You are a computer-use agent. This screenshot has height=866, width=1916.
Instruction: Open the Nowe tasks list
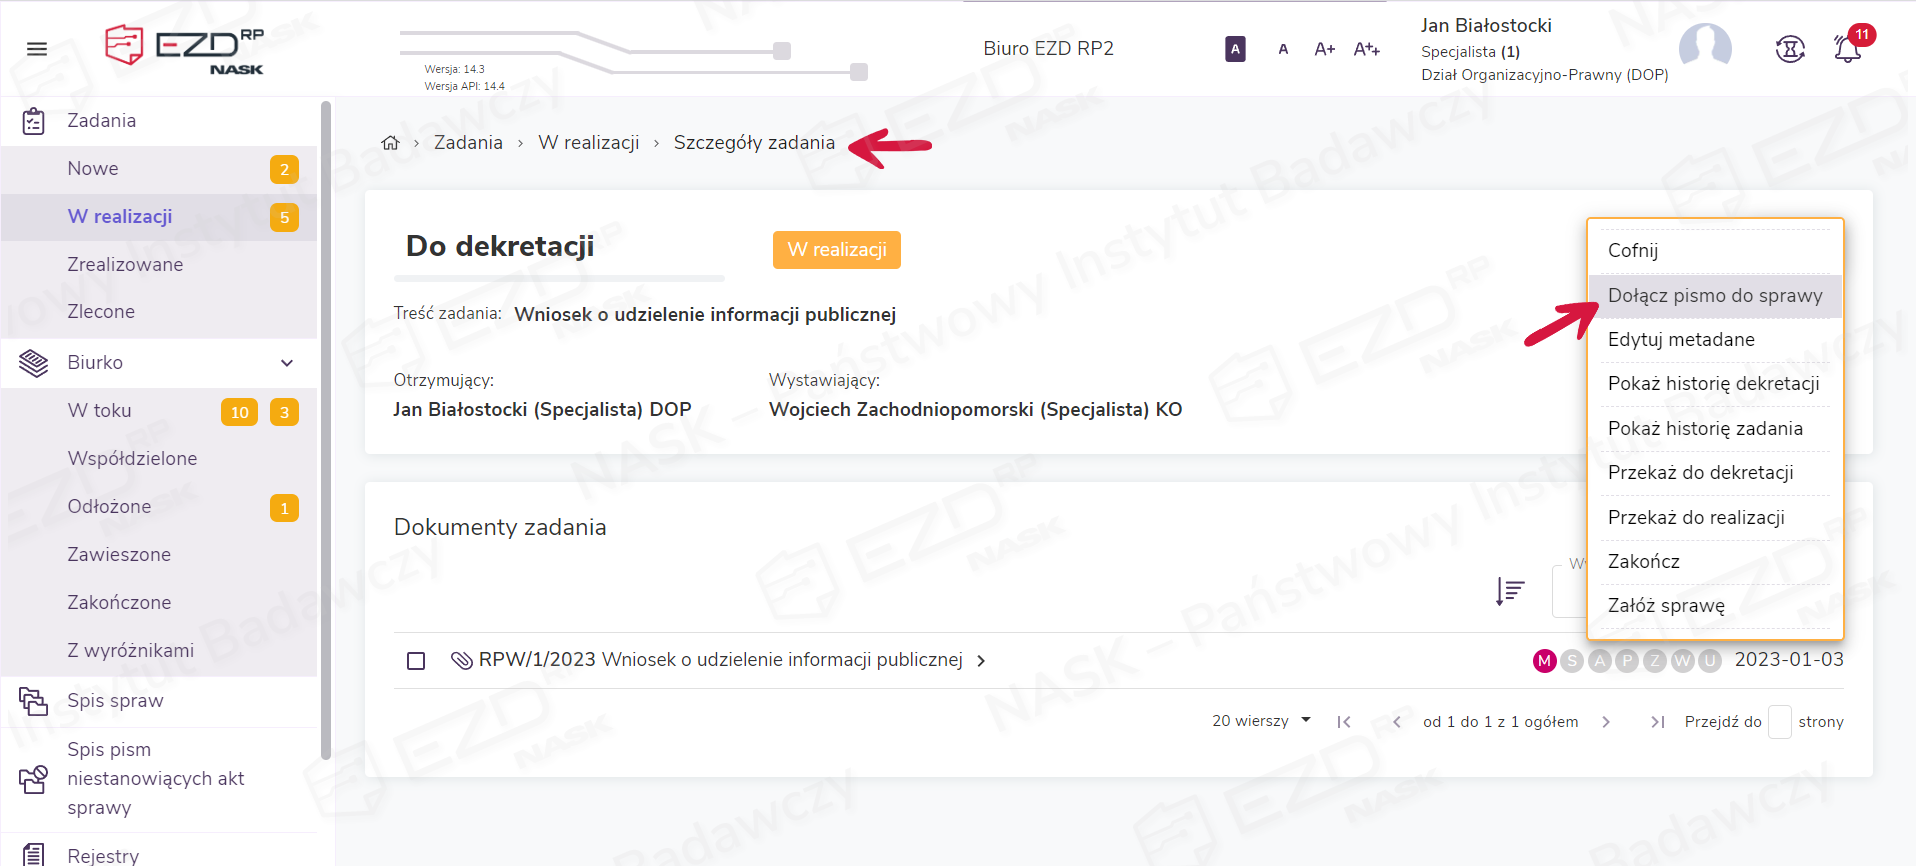93,169
